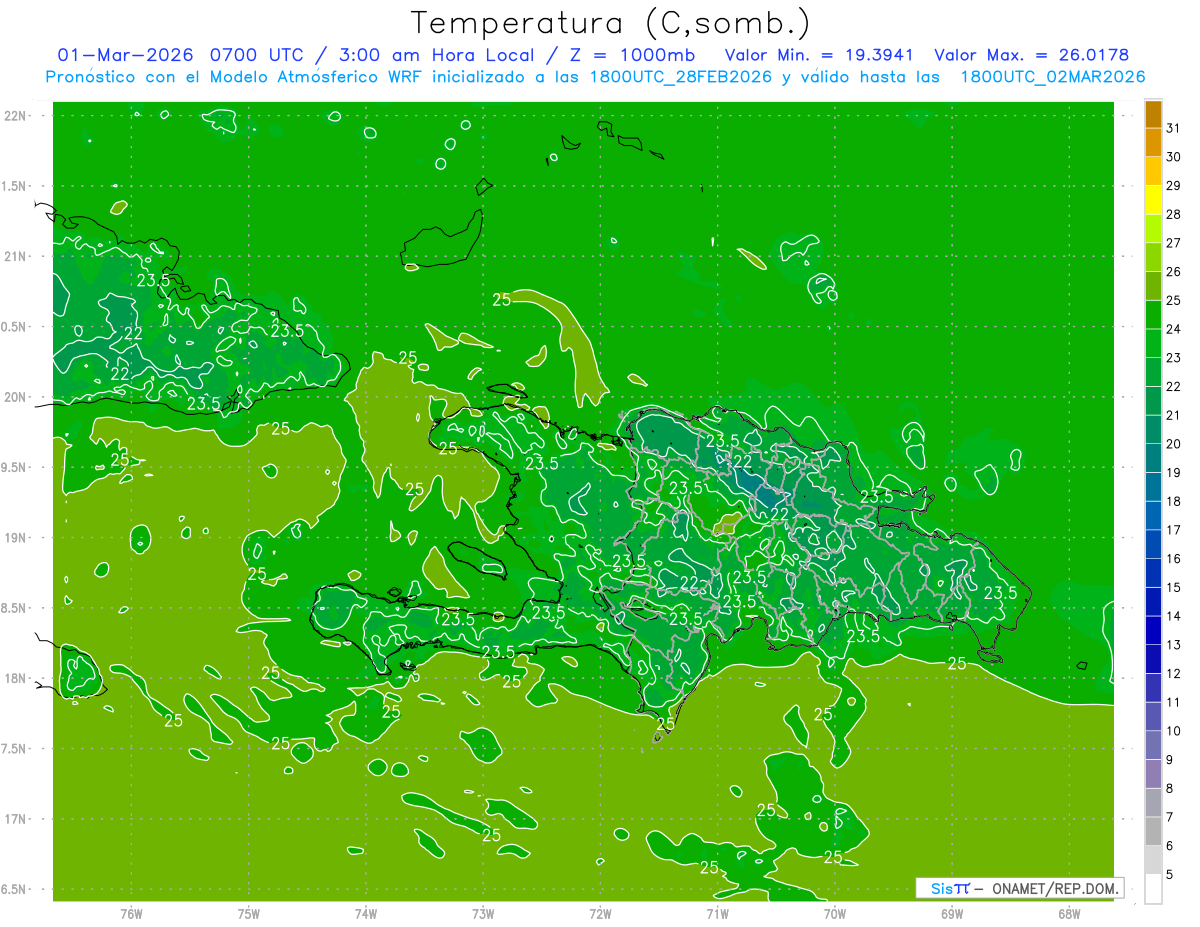
Task: Click the teal swatch between 19 and 20
Action: pos(1153,458)
